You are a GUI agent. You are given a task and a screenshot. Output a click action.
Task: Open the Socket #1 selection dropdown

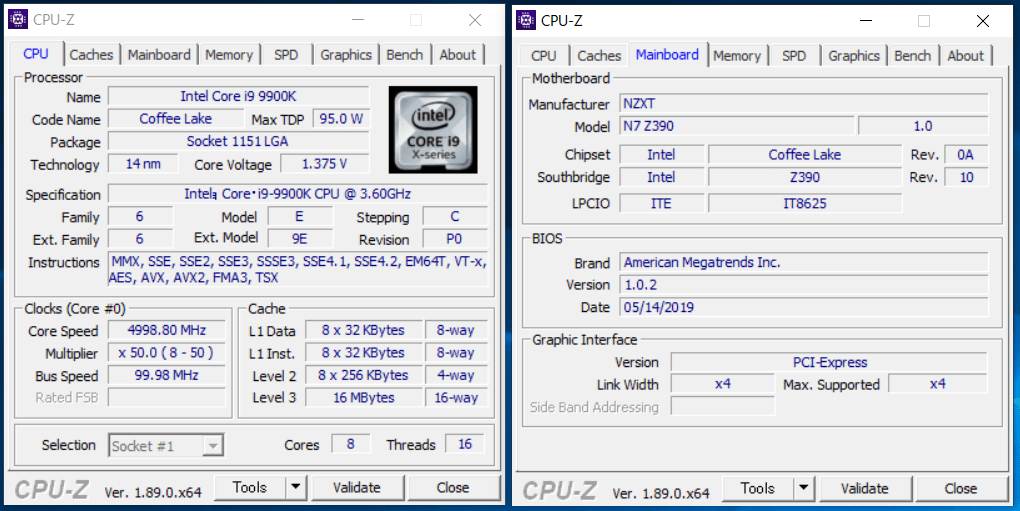166,446
